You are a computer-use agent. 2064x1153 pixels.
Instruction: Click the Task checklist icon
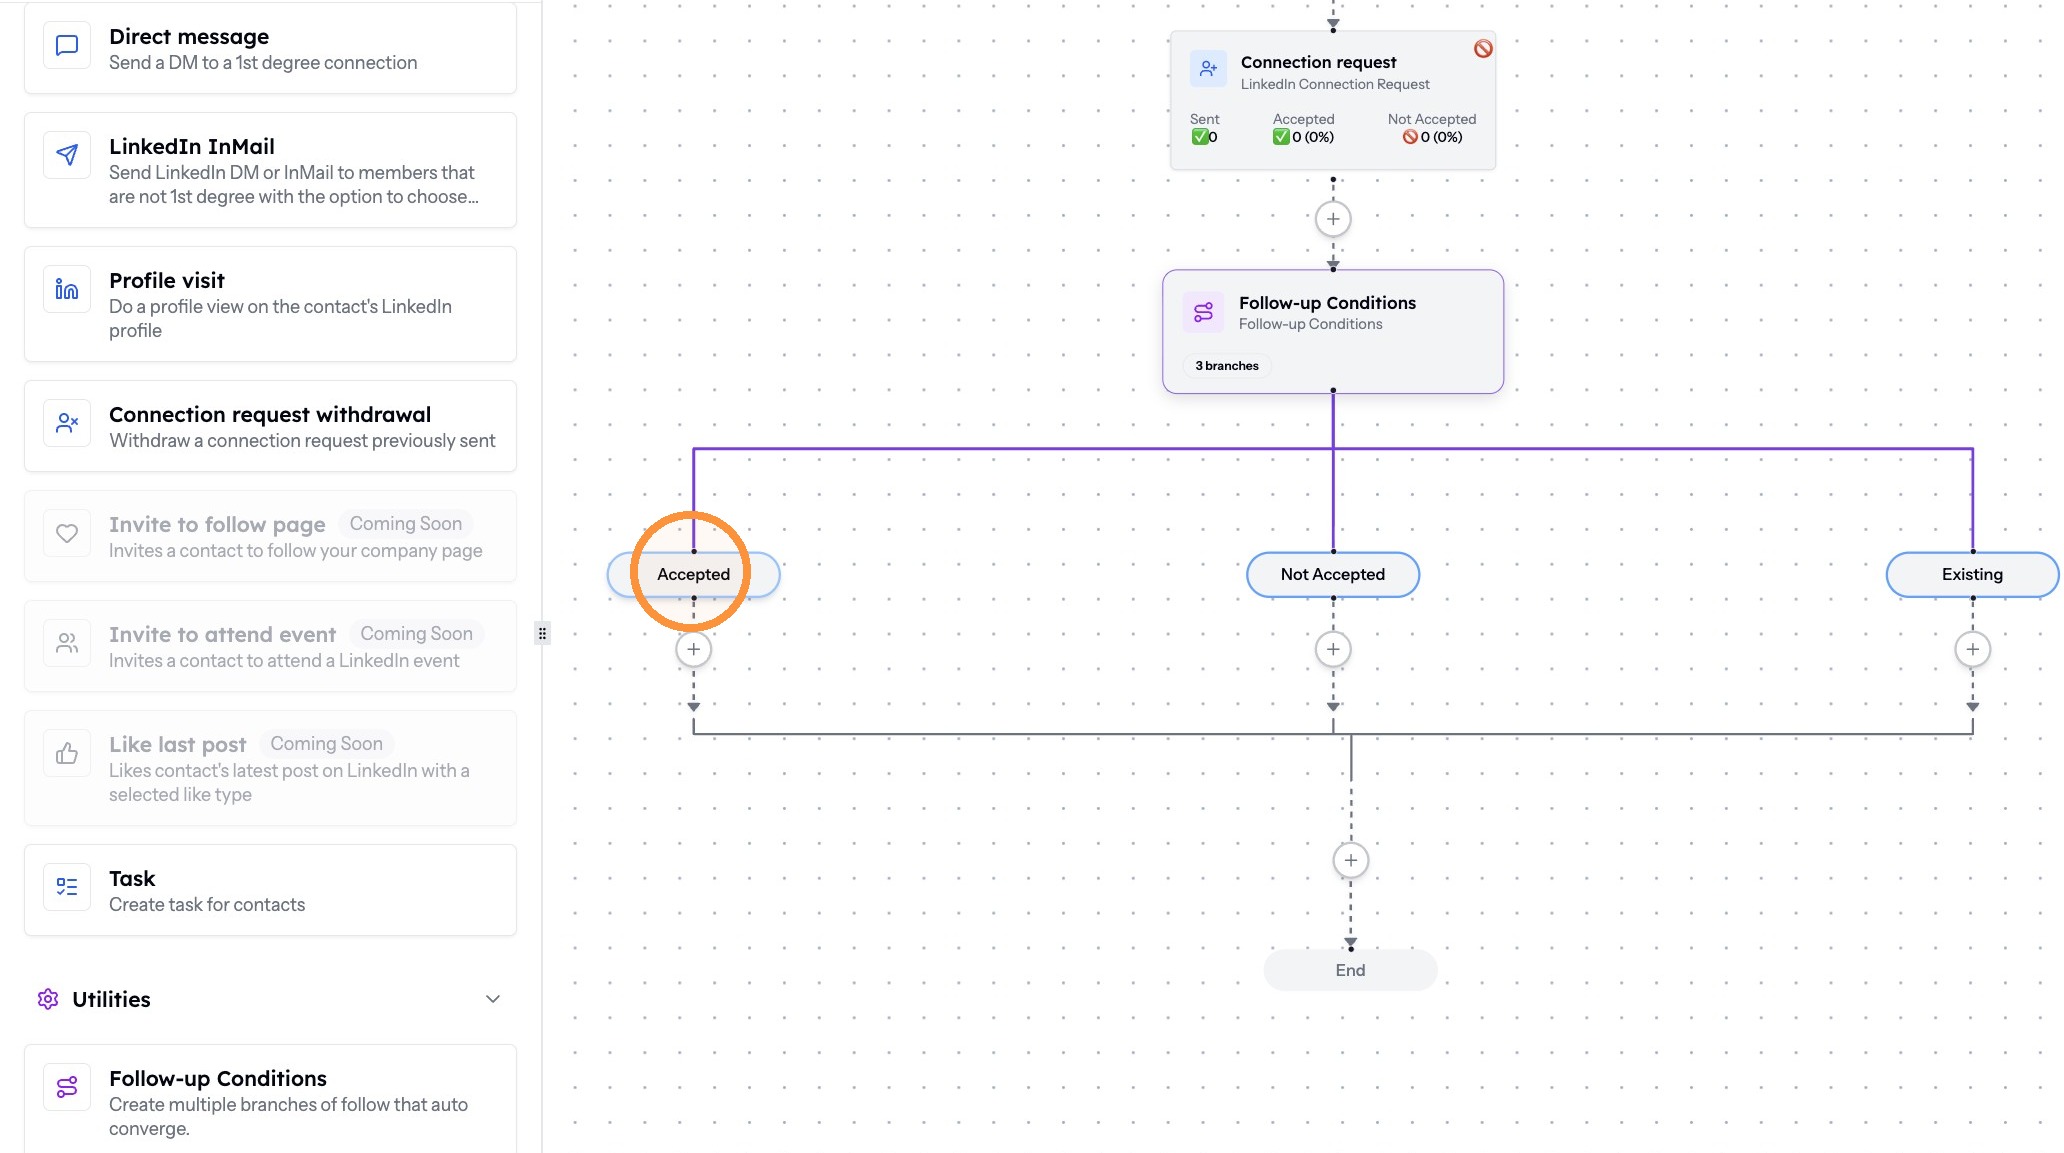(67, 887)
